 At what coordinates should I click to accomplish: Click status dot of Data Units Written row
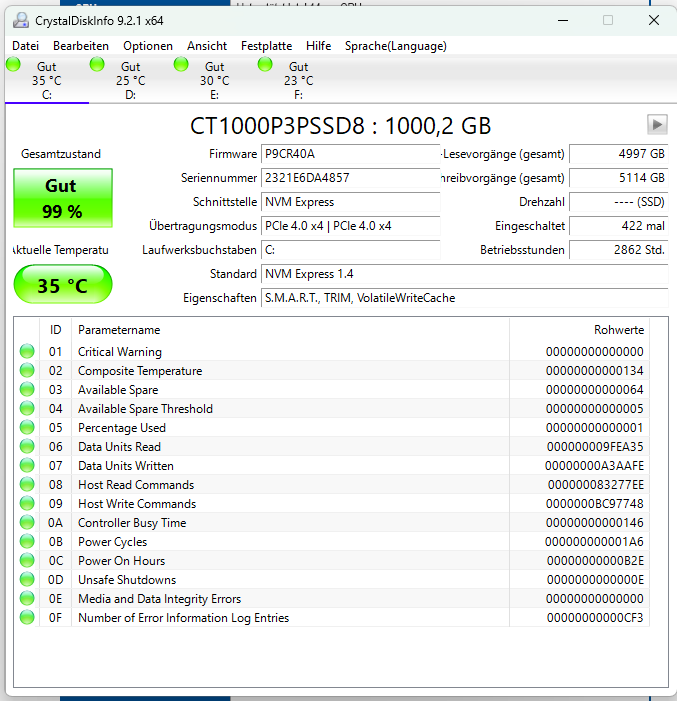pos(27,465)
